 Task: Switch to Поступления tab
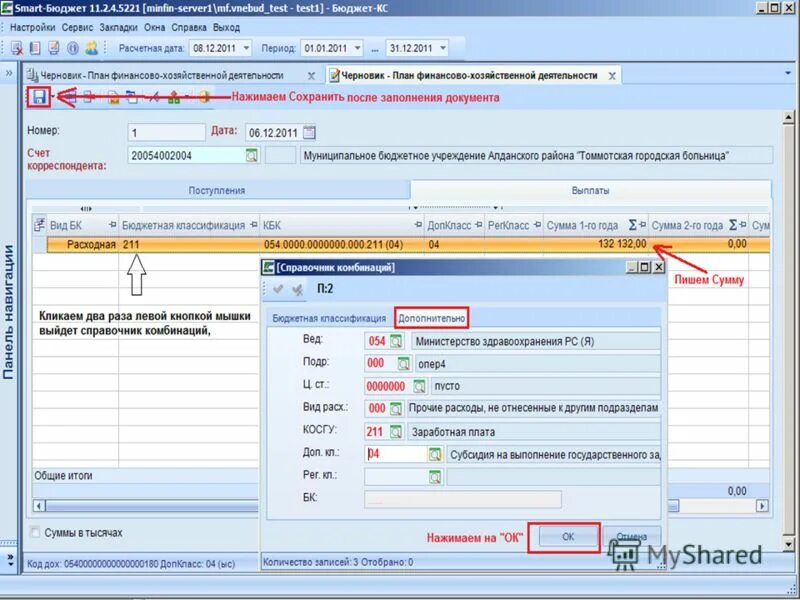[217, 190]
